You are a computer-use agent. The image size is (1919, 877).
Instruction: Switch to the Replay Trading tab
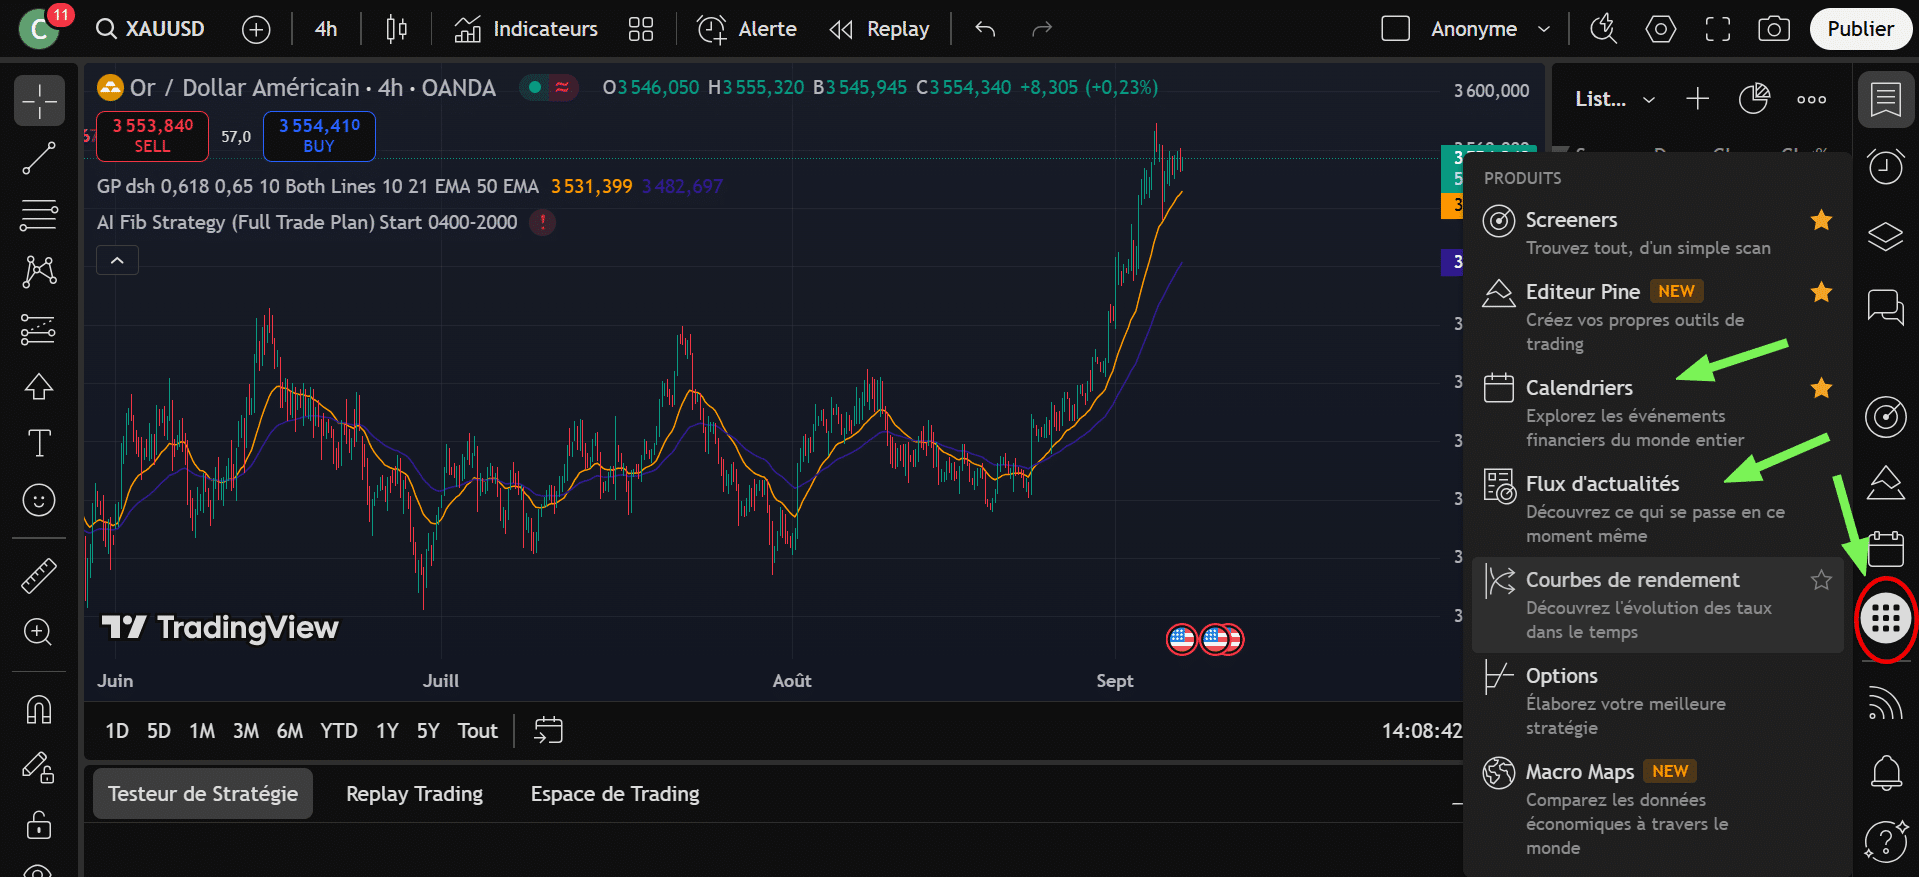414,794
